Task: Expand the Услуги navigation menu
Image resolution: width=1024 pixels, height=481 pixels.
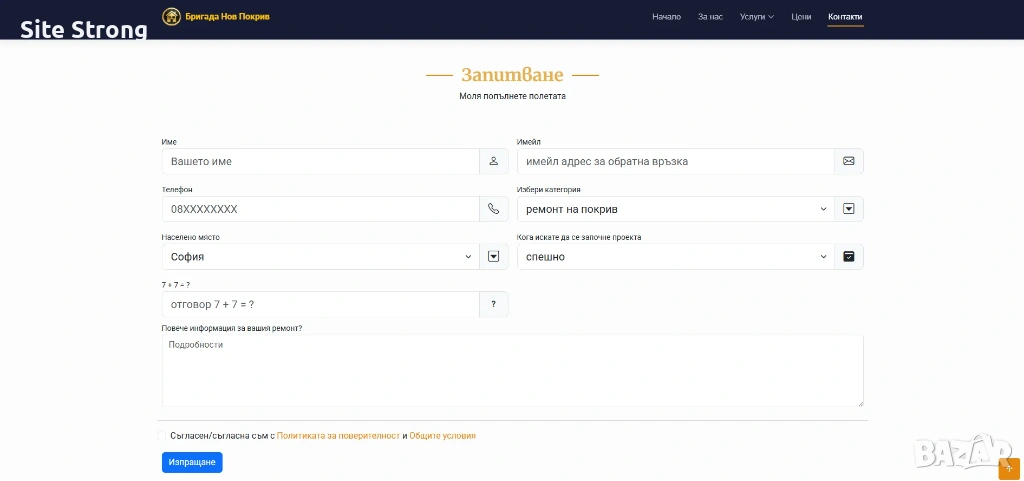Action: (x=756, y=17)
